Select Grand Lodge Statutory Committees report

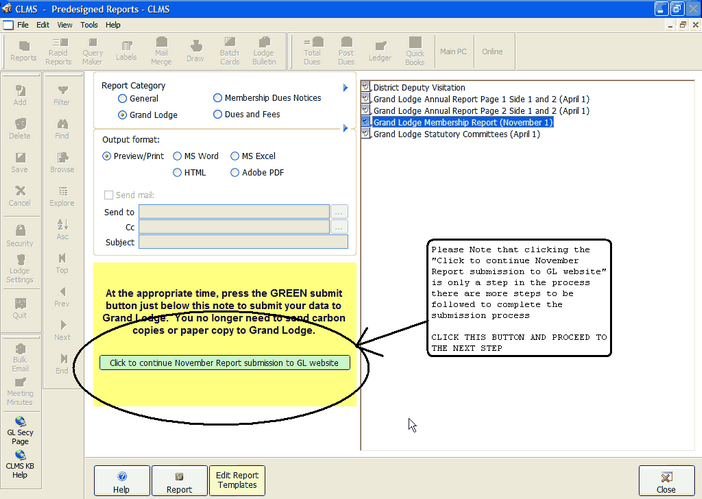point(456,134)
